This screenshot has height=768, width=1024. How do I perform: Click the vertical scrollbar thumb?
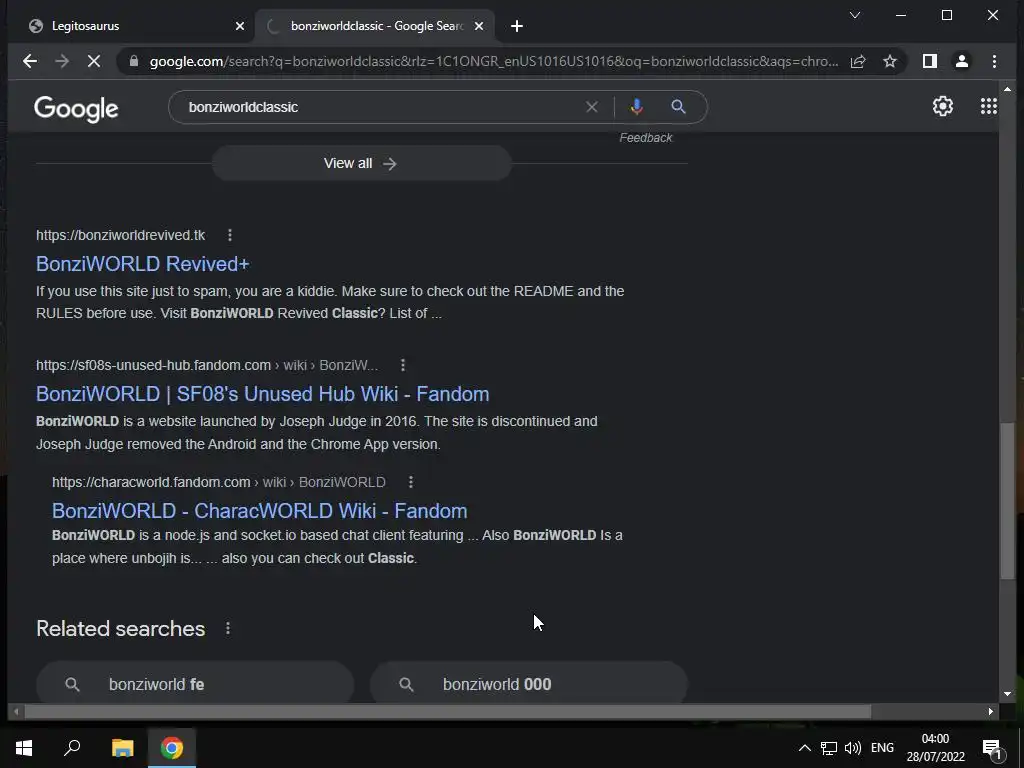(1007, 500)
